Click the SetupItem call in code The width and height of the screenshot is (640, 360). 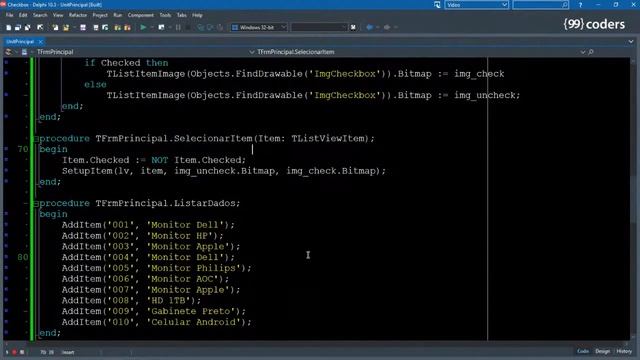click(87, 171)
